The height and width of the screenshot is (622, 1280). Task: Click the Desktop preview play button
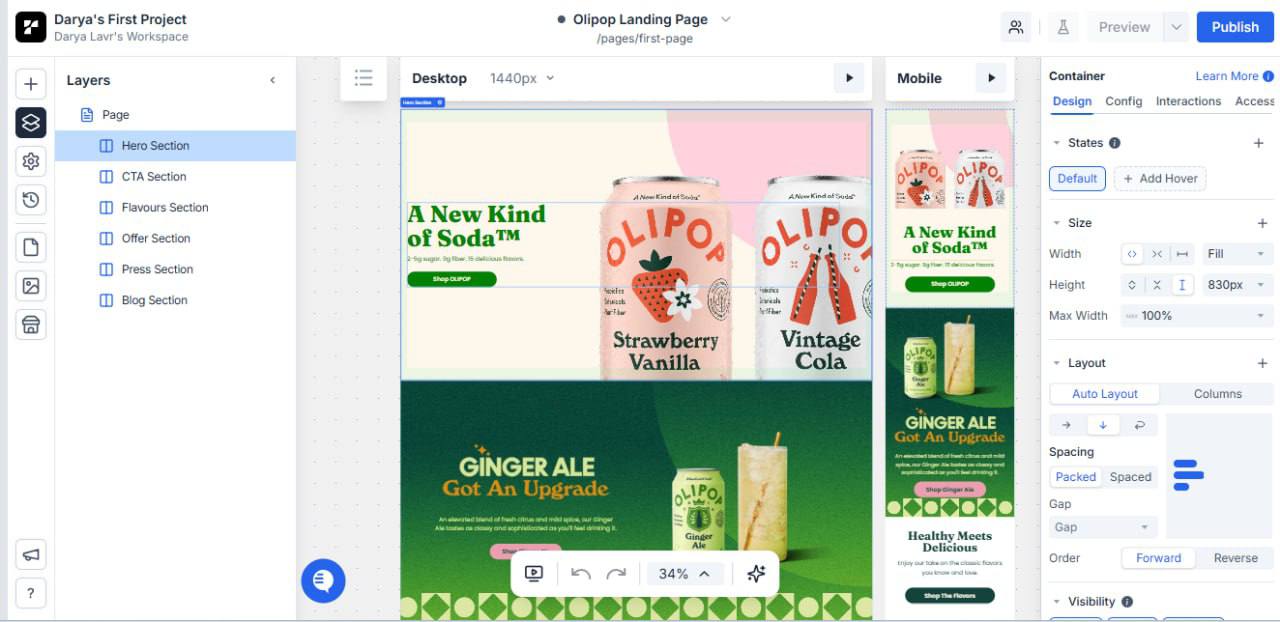[849, 78]
